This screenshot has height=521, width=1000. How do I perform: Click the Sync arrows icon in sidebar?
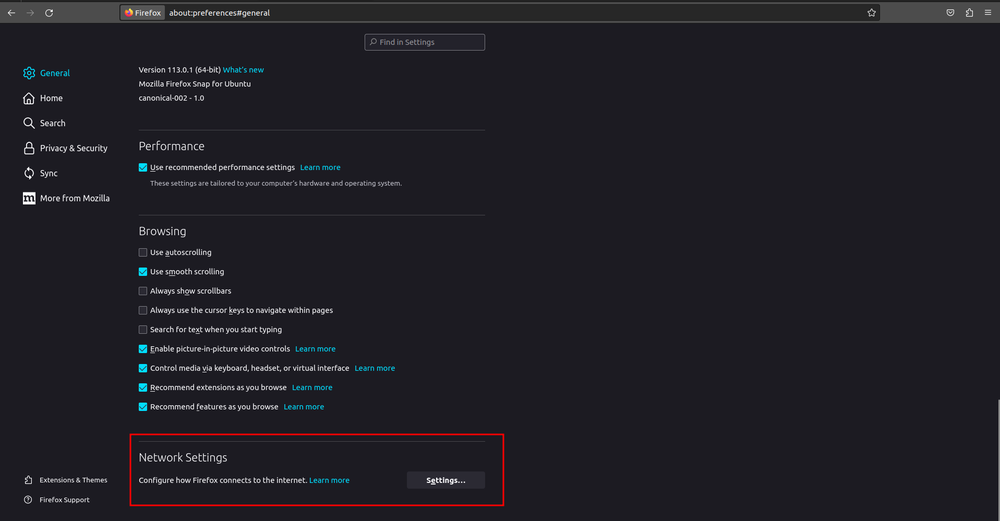coord(29,173)
